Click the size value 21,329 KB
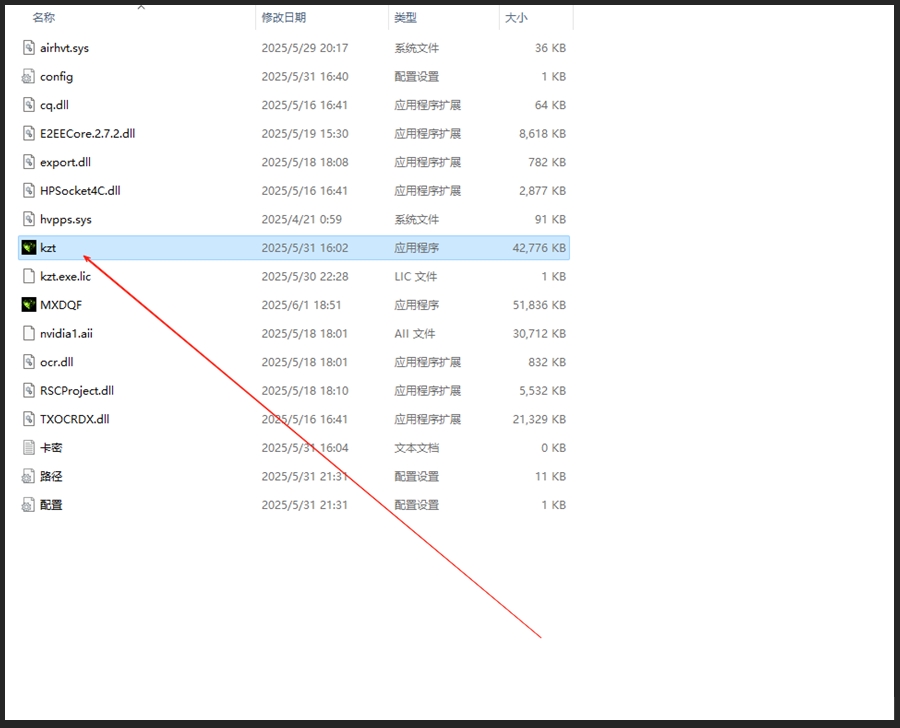 [x=539, y=420]
